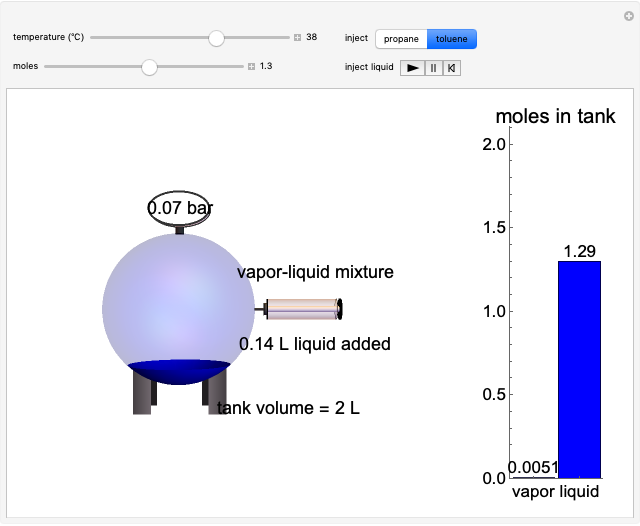640x526 pixels.
Task: Pause the liquid injection animation
Action: (433, 68)
